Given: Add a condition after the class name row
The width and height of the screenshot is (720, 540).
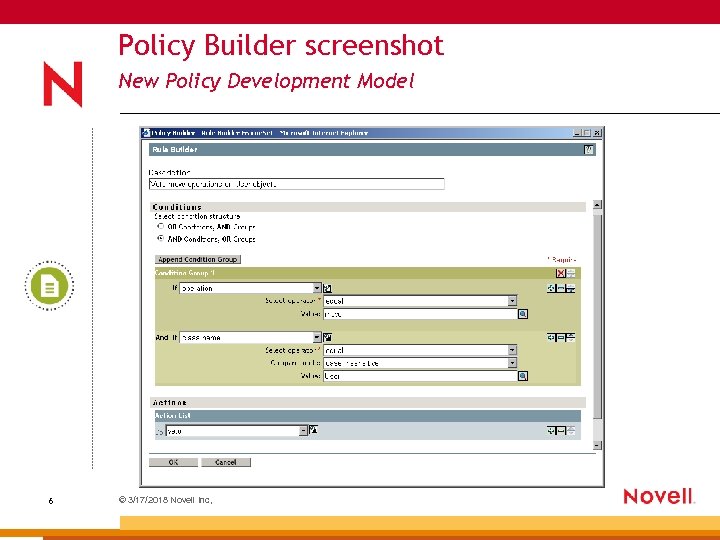Looking at the screenshot, I should 551,338.
